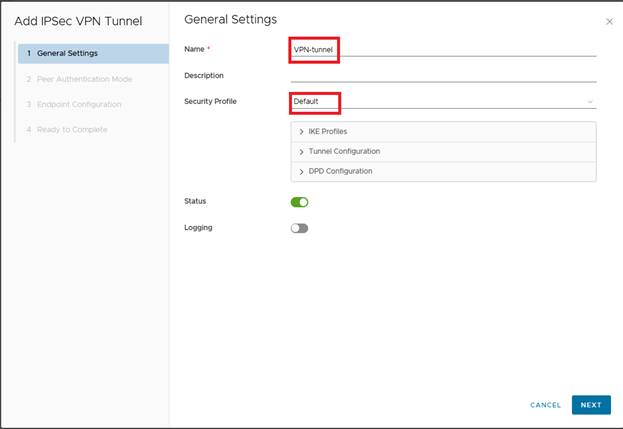Click the chevron icon beside Tunnel Configuration
623x429 pixels.
tap(301, 152)
